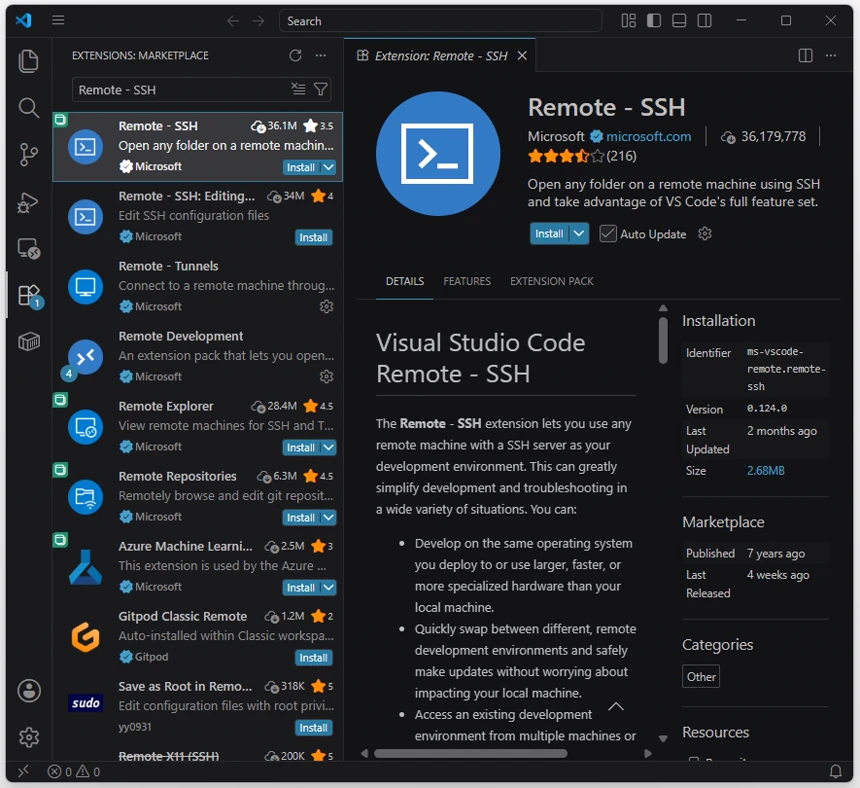Open manage gear for Remote - Tunnels
Screen dimensions: 860x788
click(x=326, y=307)
